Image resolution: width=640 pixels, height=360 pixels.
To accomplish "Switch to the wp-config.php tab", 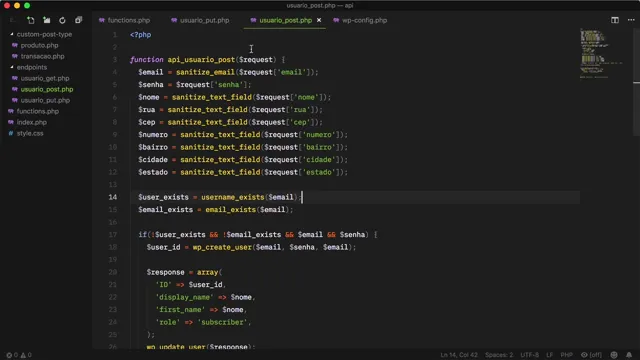I will 360,20.
